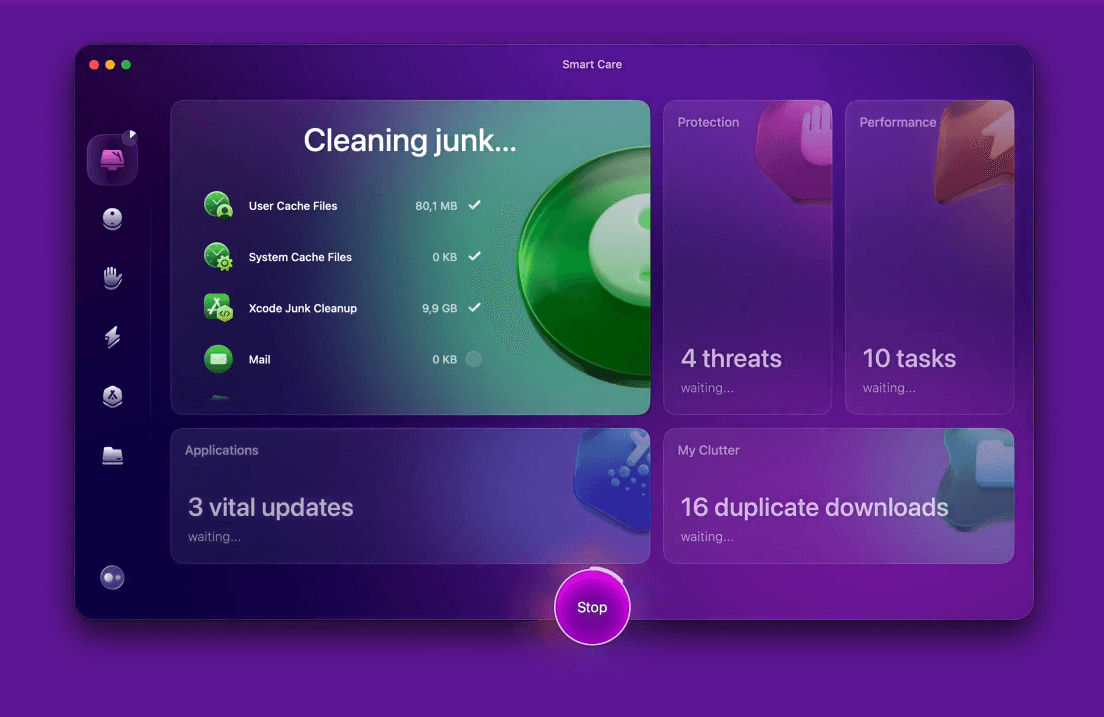Click the Mail envelope icon
Viewport: 1104px width, 717px height.
click(218, 359)
